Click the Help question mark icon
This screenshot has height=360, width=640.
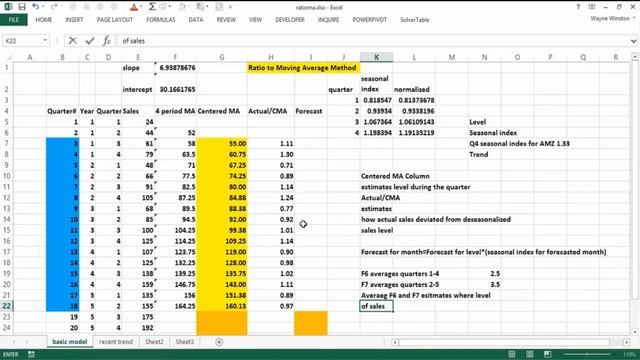(x=578, y=7)
